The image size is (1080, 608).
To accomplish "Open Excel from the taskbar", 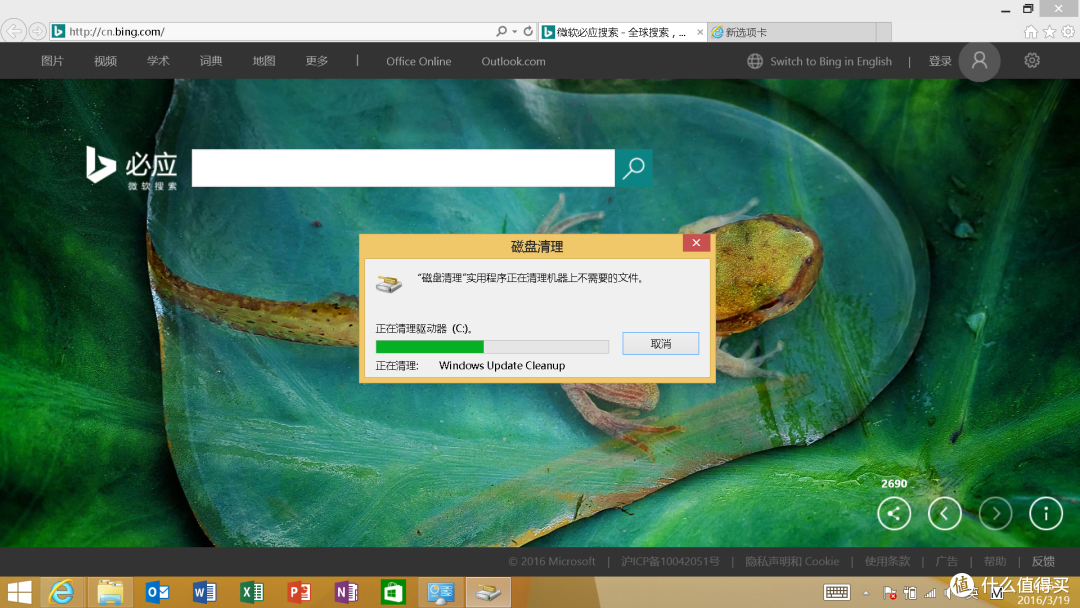I will (251, 592).
